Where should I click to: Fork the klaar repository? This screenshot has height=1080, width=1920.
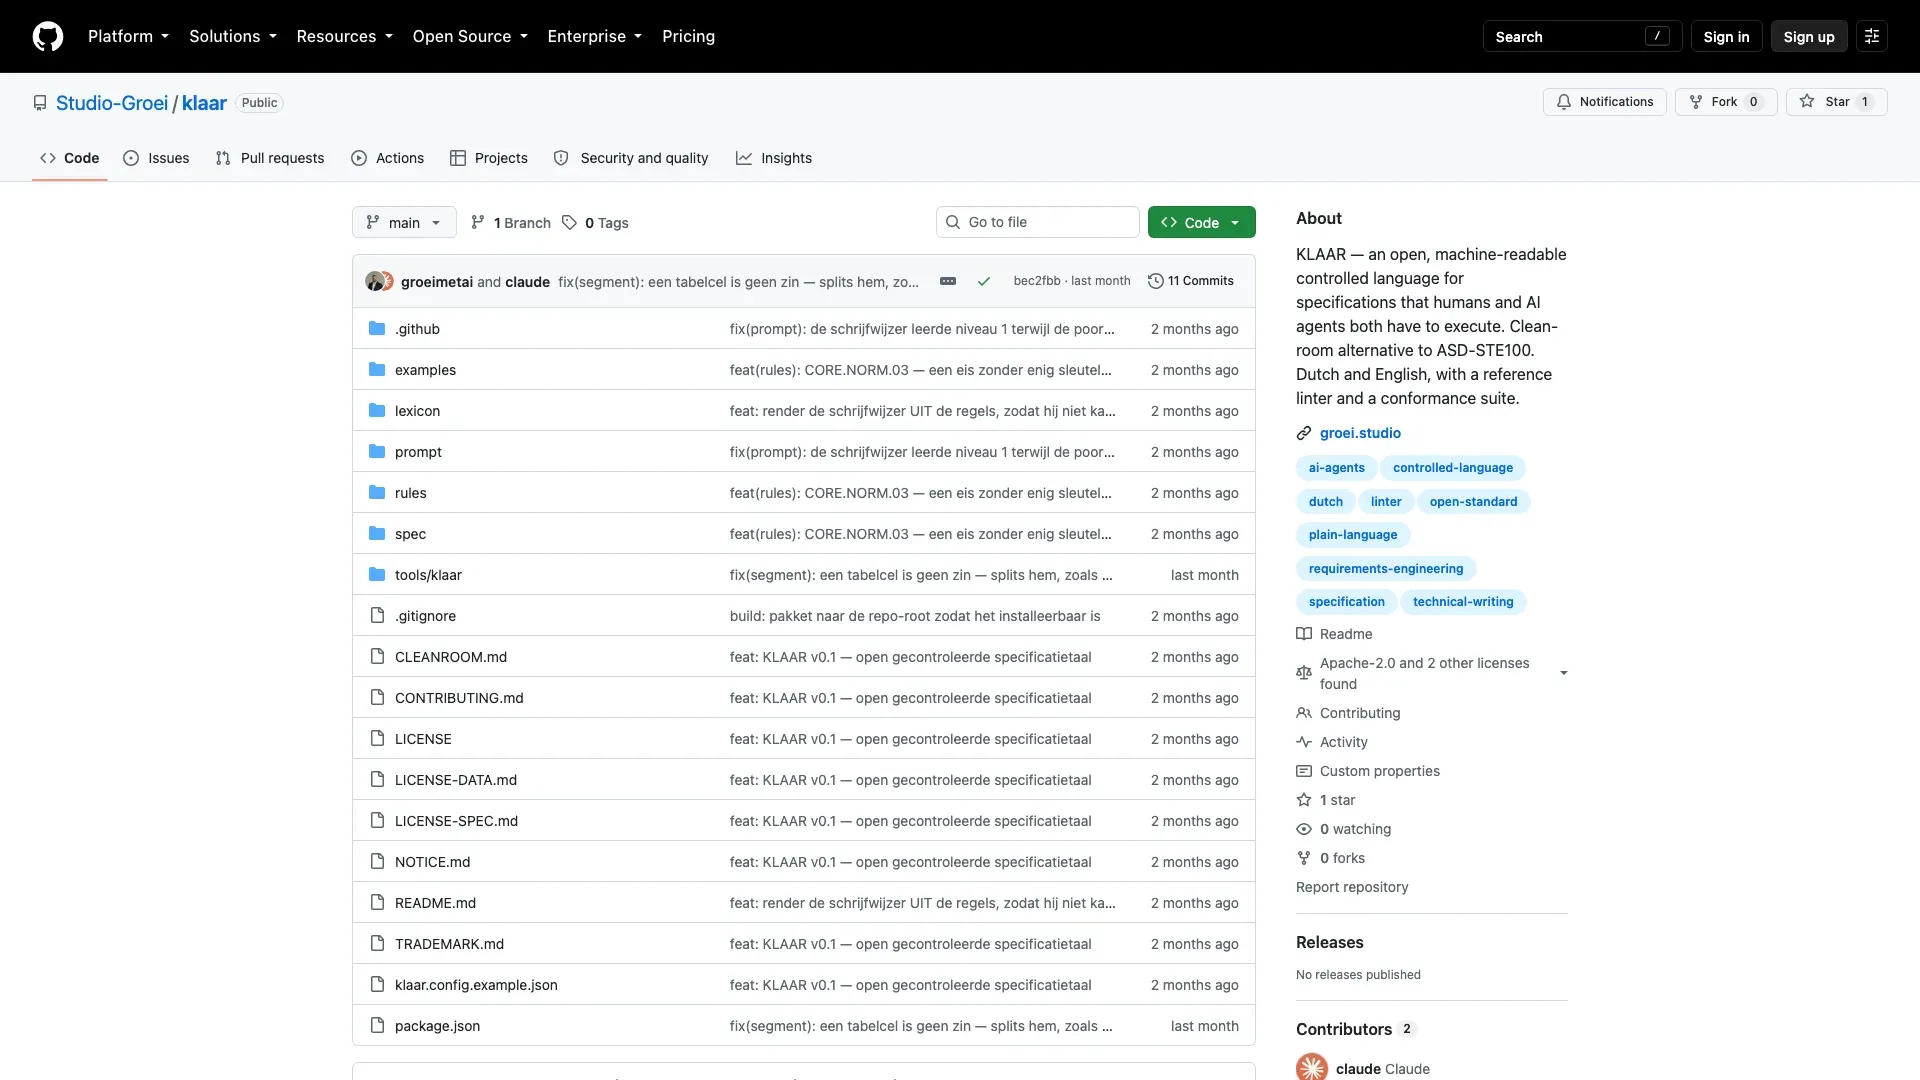tap(1726, 102)
